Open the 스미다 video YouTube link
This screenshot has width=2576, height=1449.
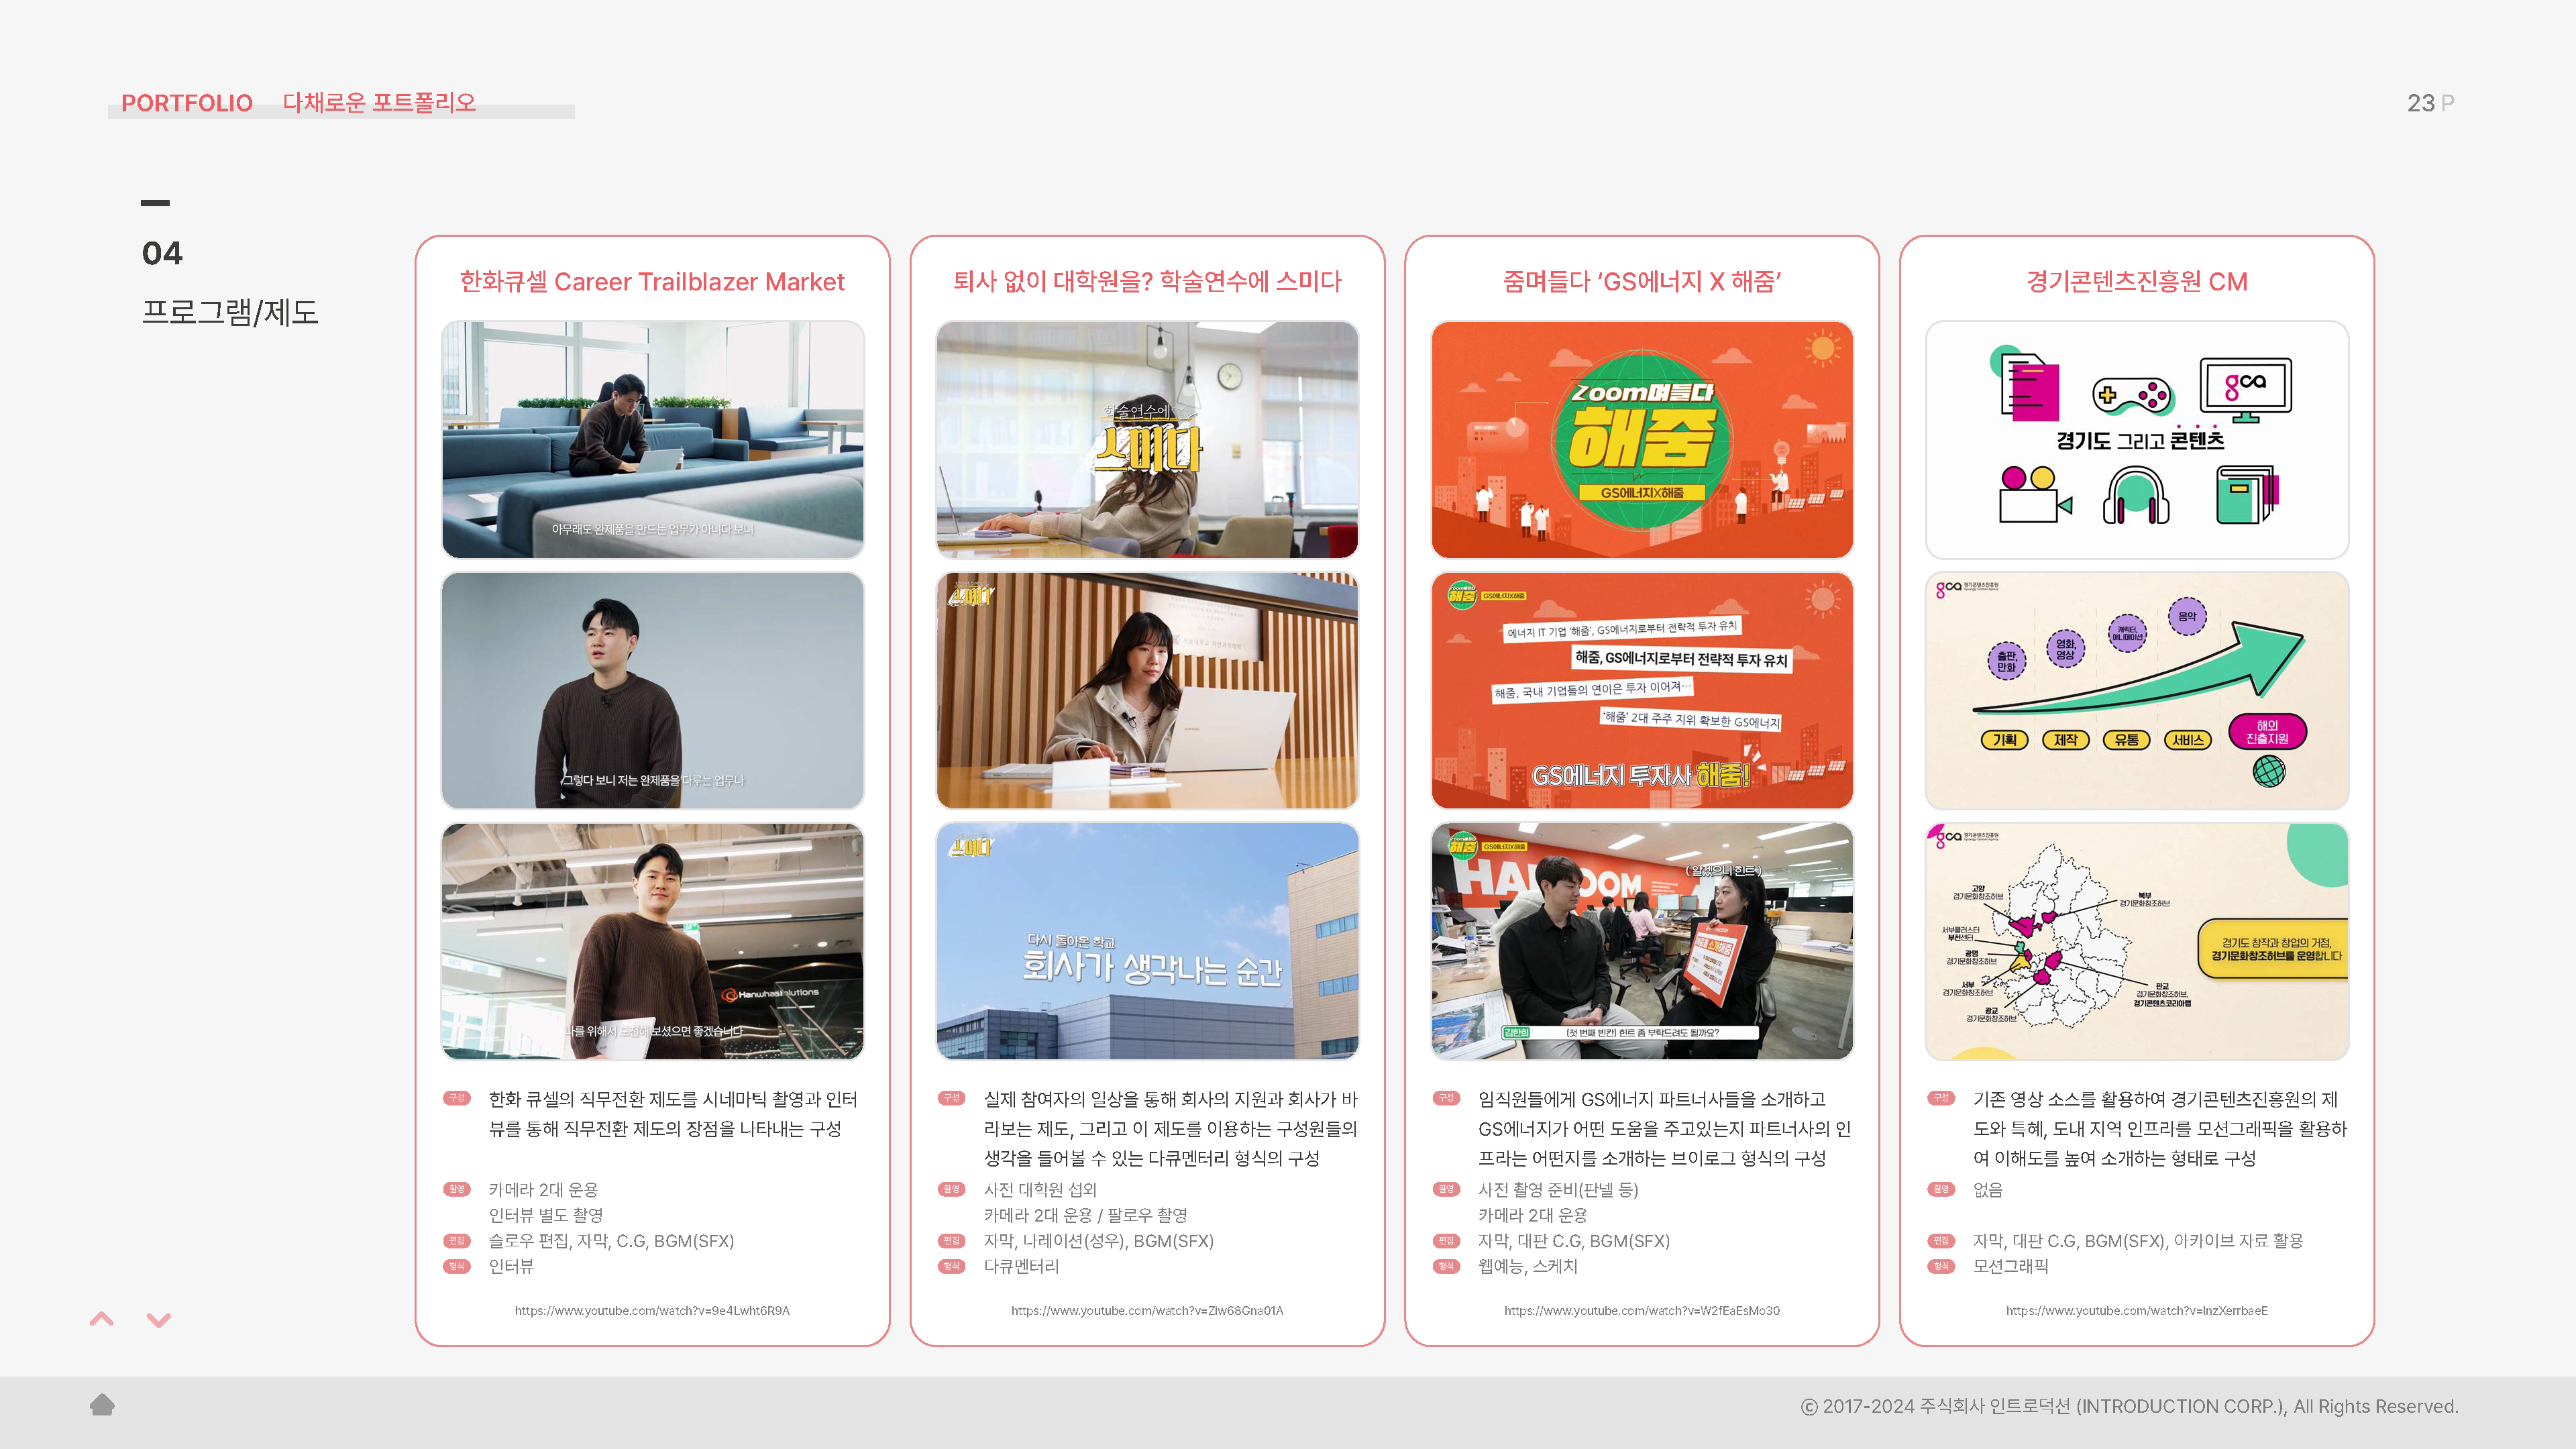click(x=1147, y=1310)
